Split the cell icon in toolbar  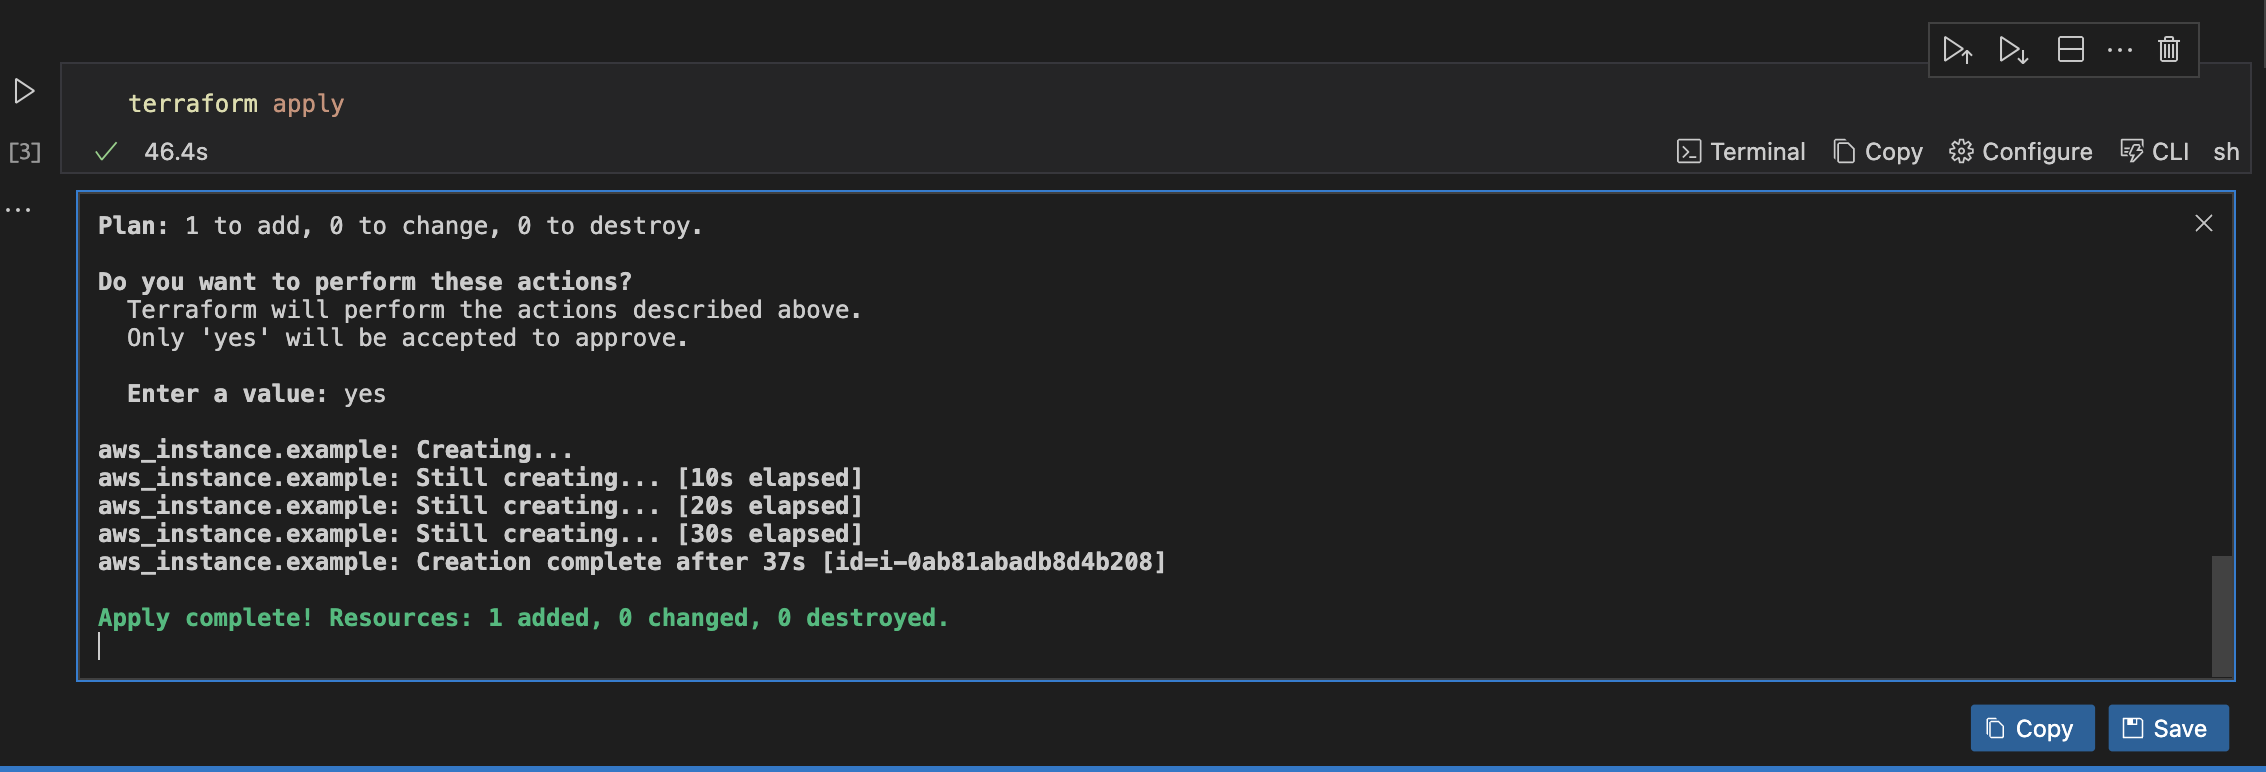click(x=2070, y=49)
